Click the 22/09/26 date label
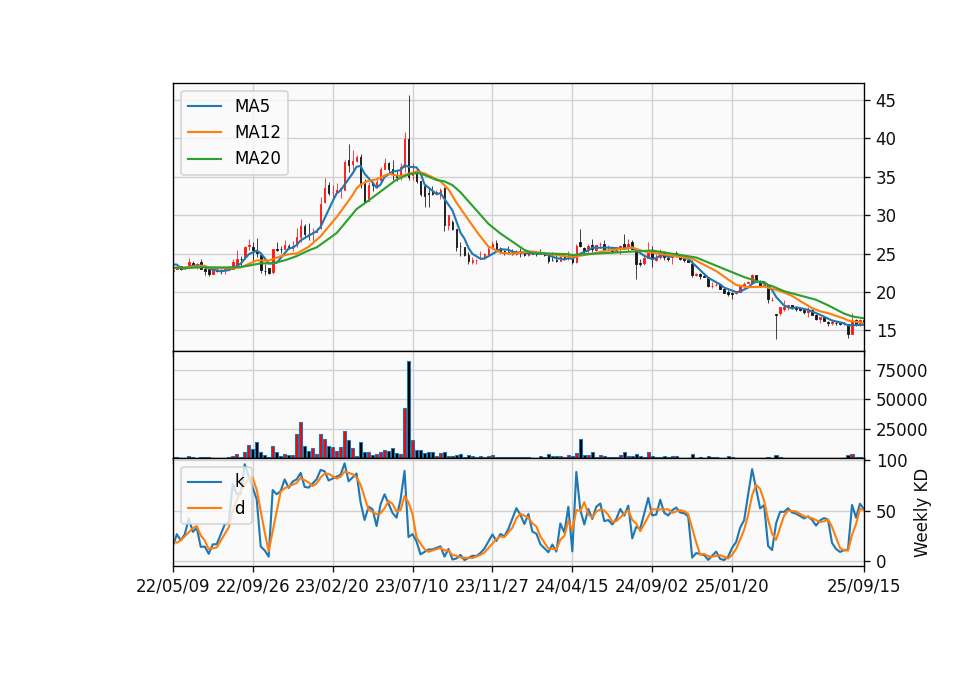 [x=253, y=586]
